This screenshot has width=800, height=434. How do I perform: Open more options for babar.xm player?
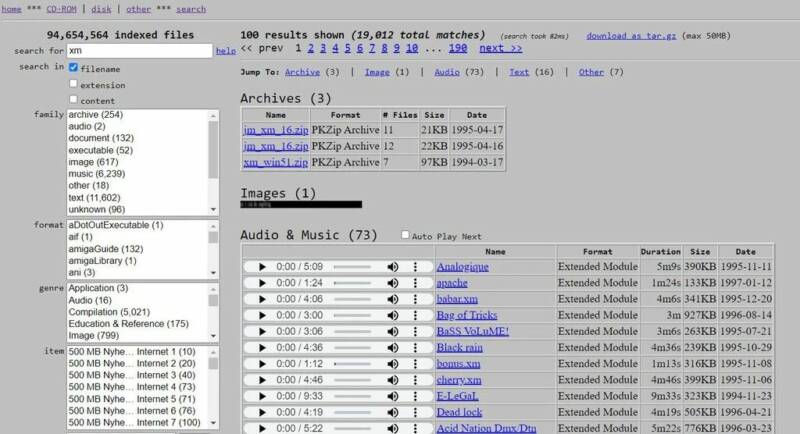pos(415,299)
